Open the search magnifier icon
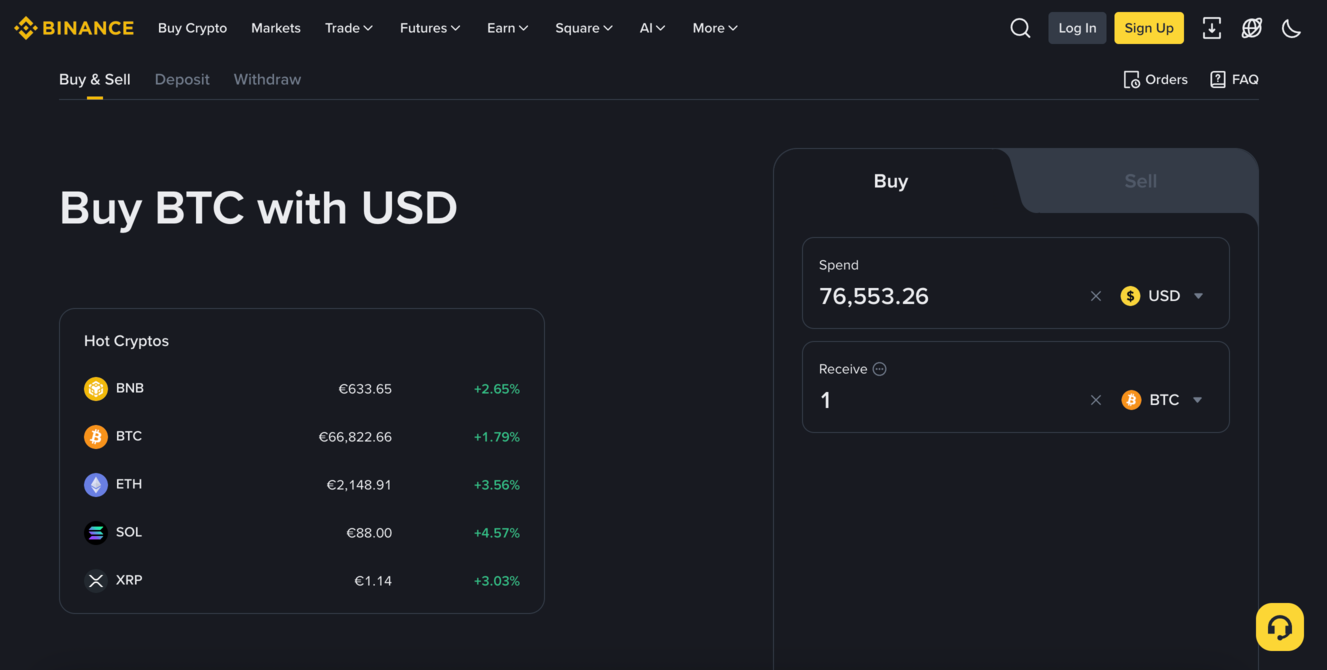The height and width of the screenshot is (670, 1327). click(1020, 28)
